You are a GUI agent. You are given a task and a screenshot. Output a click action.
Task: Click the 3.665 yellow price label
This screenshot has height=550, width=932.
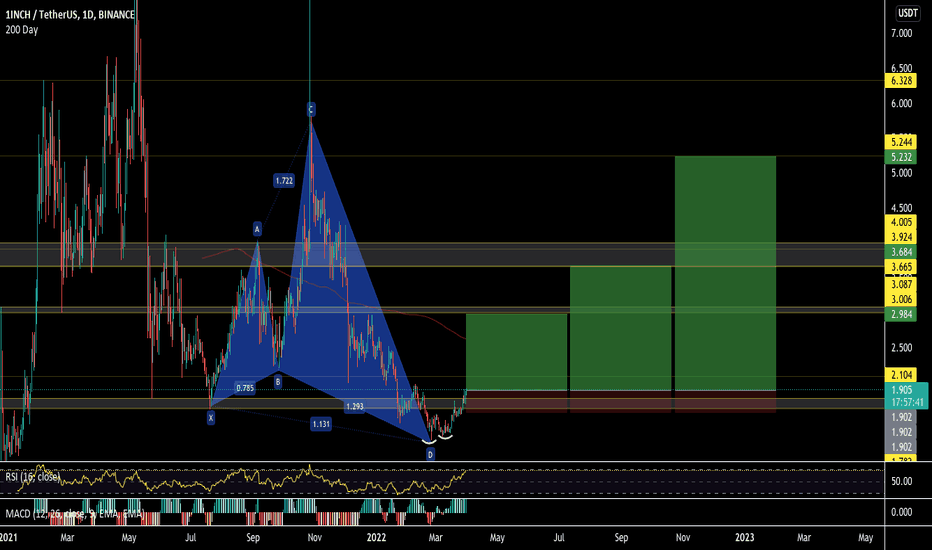point(901,267)
